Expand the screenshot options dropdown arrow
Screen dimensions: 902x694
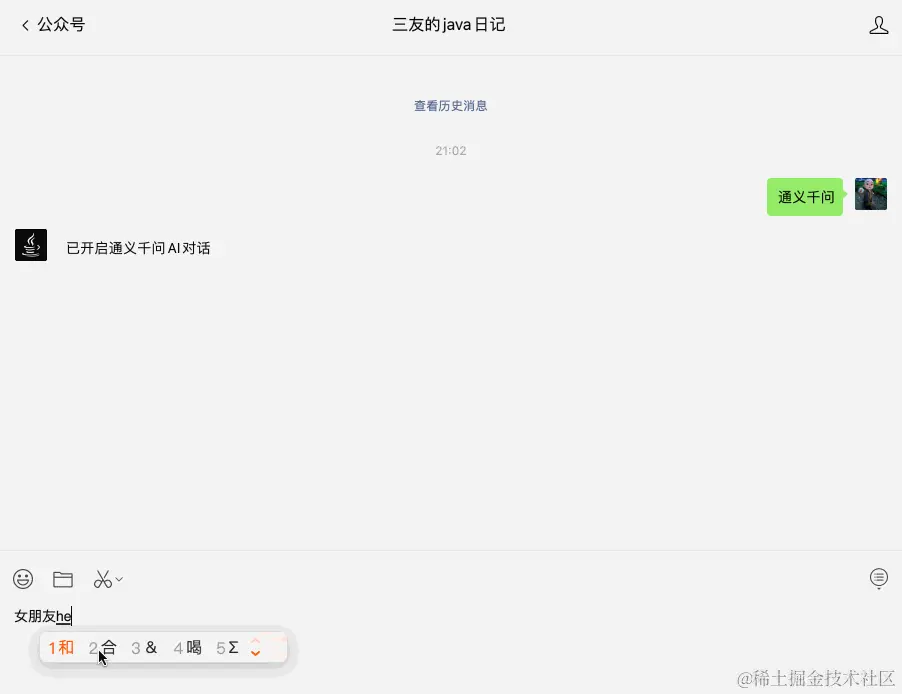coord(119,579)
